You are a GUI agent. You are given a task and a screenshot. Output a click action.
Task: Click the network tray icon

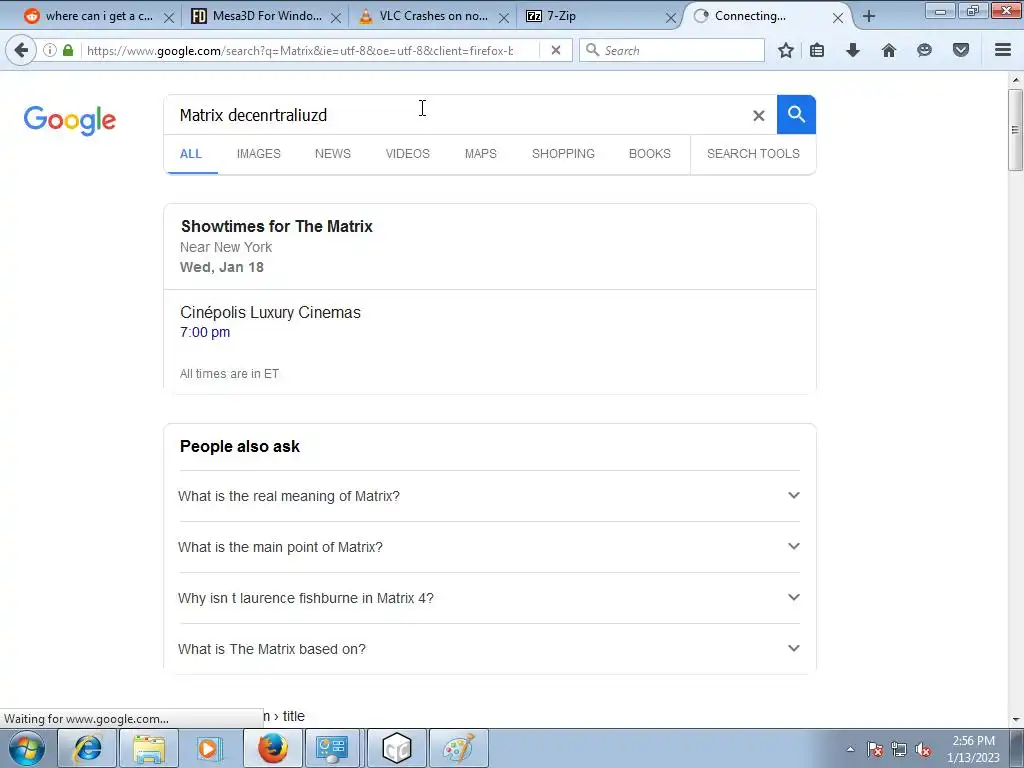899,749
